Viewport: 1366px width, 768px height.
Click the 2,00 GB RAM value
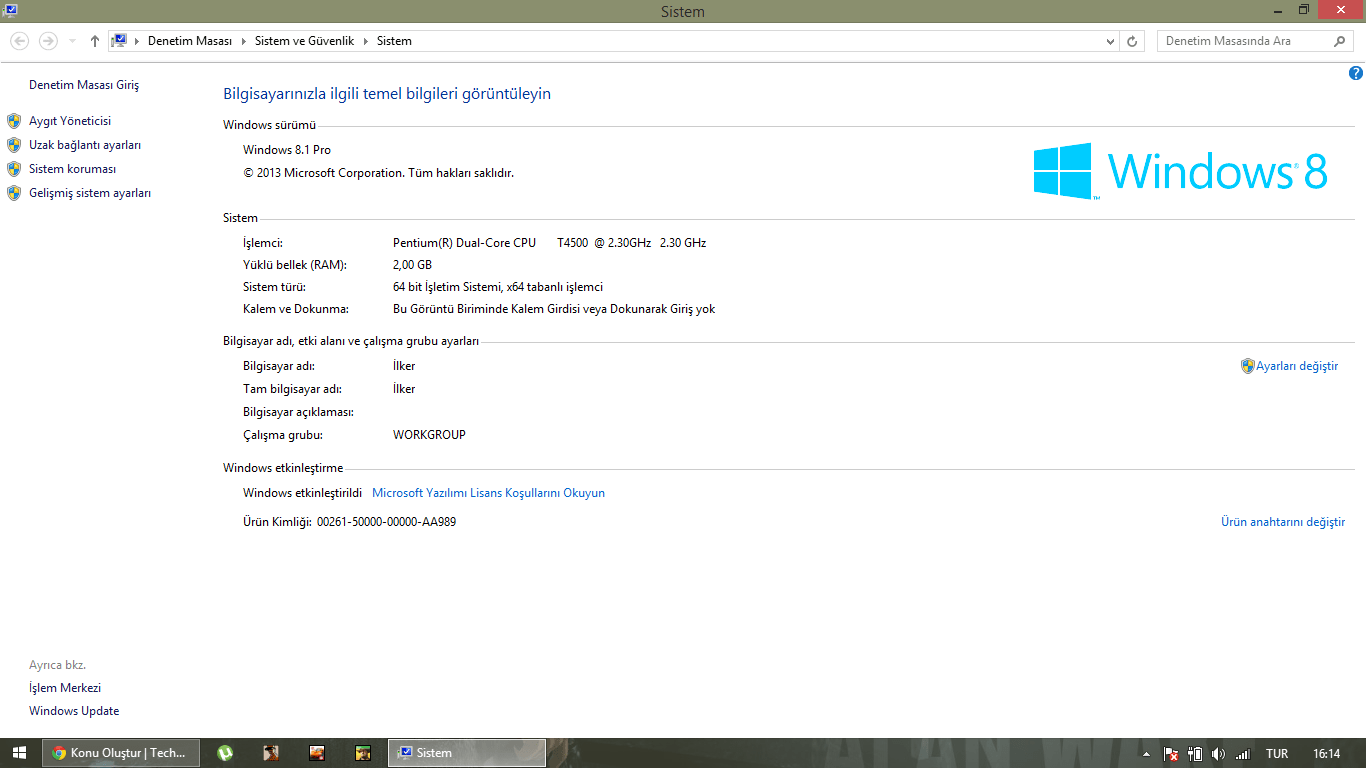[x=412, y=265]
